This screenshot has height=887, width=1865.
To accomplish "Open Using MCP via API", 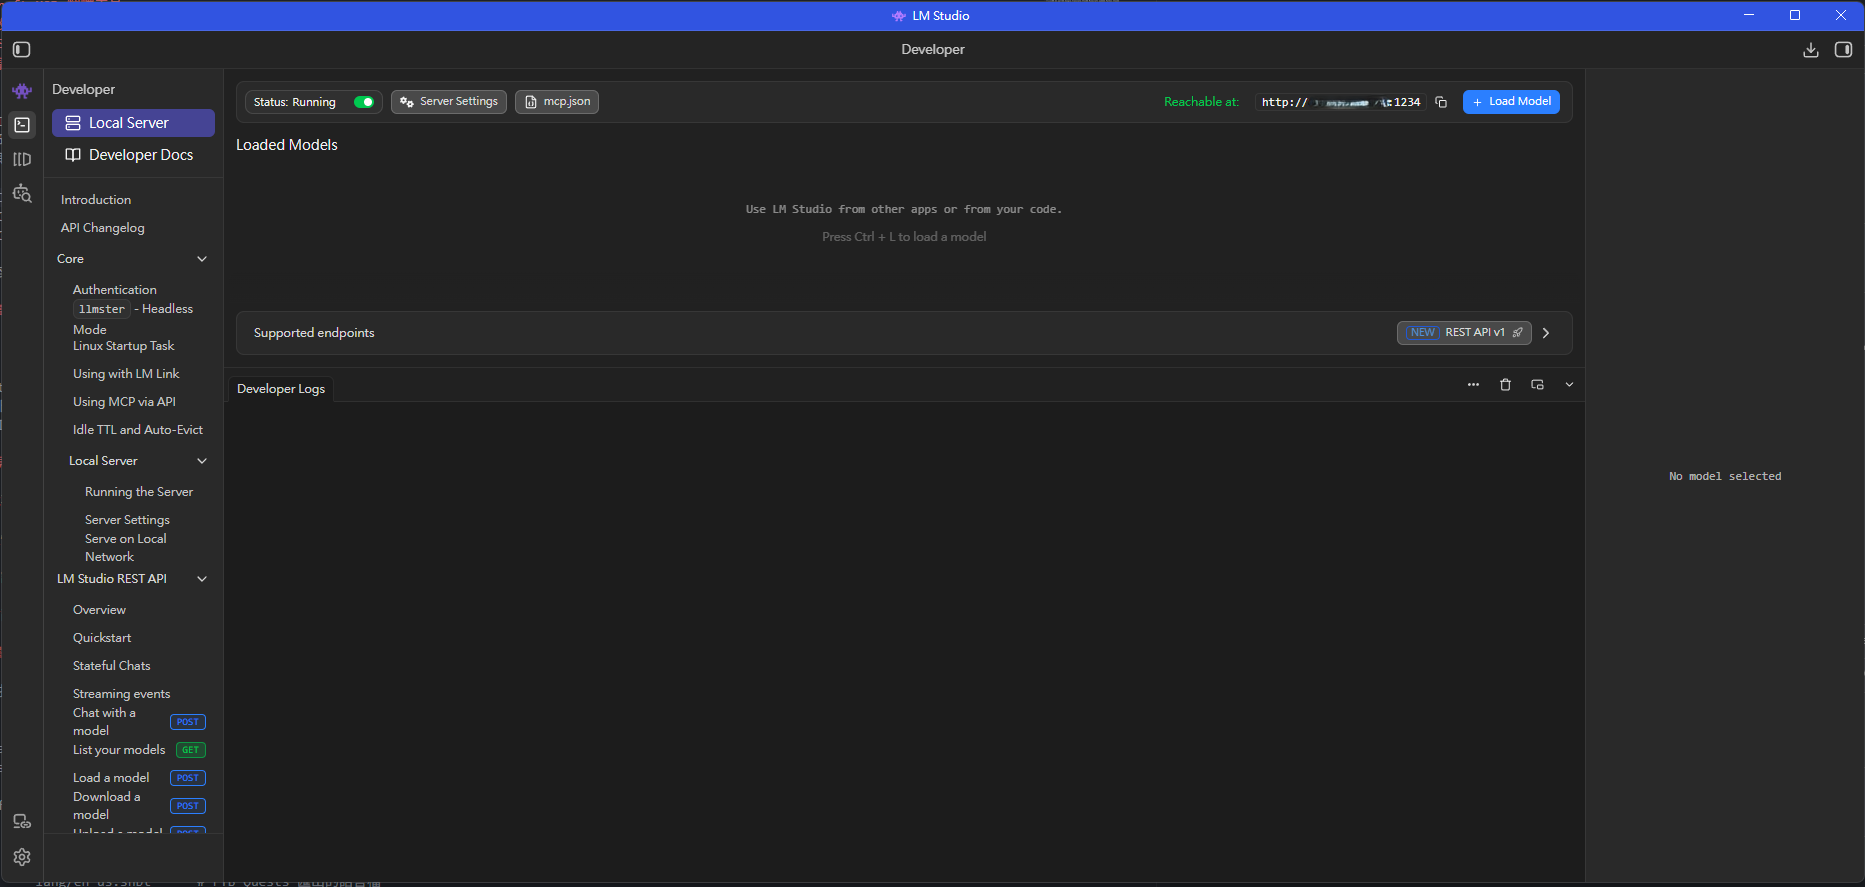I will 124,402.
